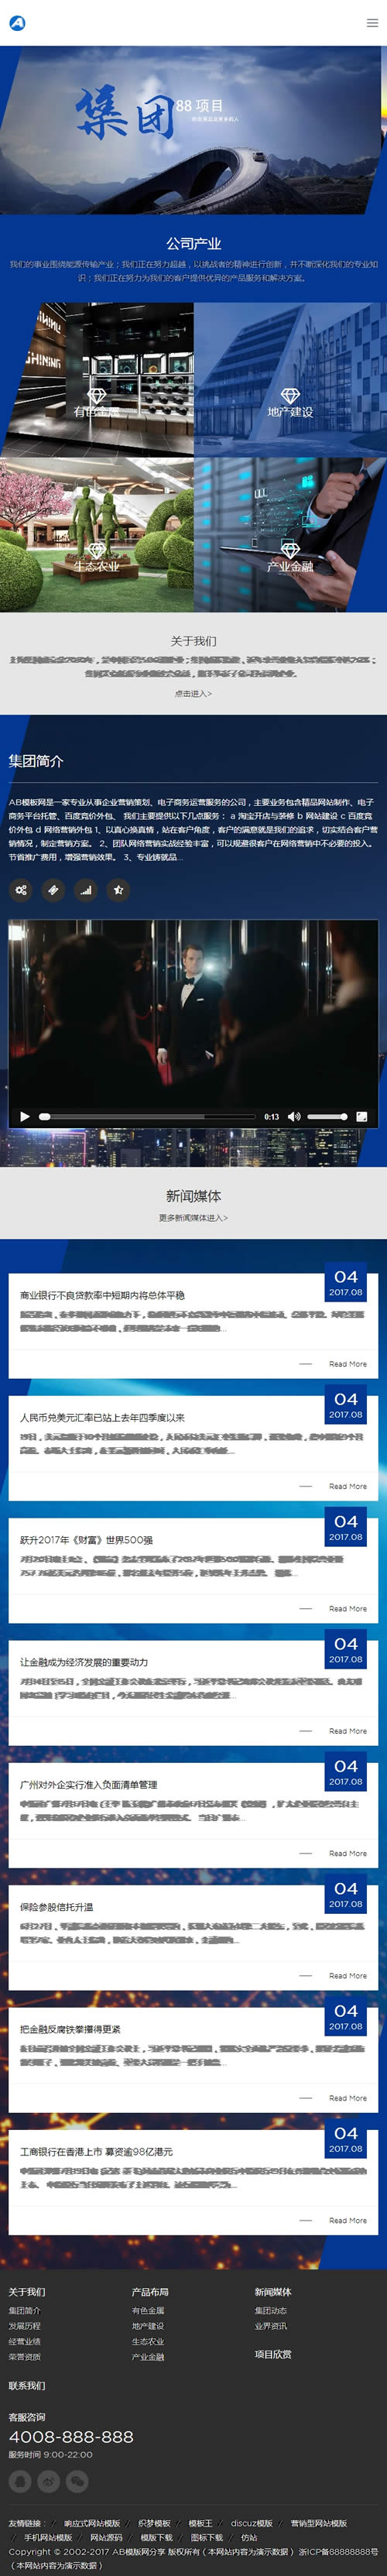The image size is (387, 2576).
Task: Open footer heading 项目欣赏
Action: 273,2354
